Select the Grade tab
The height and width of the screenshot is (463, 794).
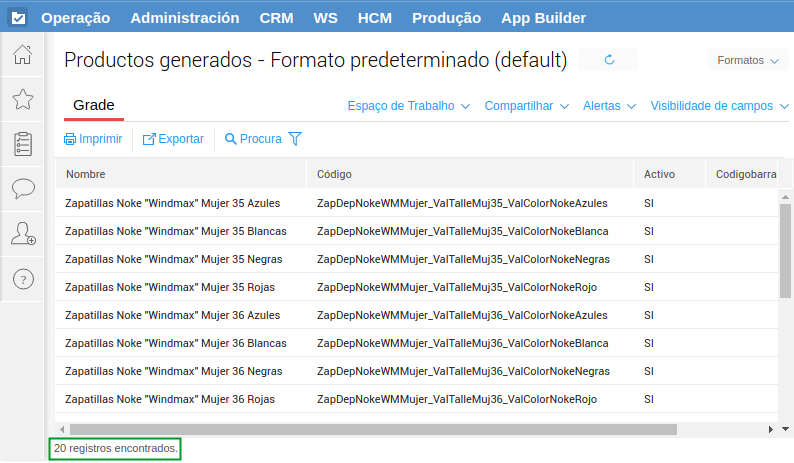pos(94,105)
